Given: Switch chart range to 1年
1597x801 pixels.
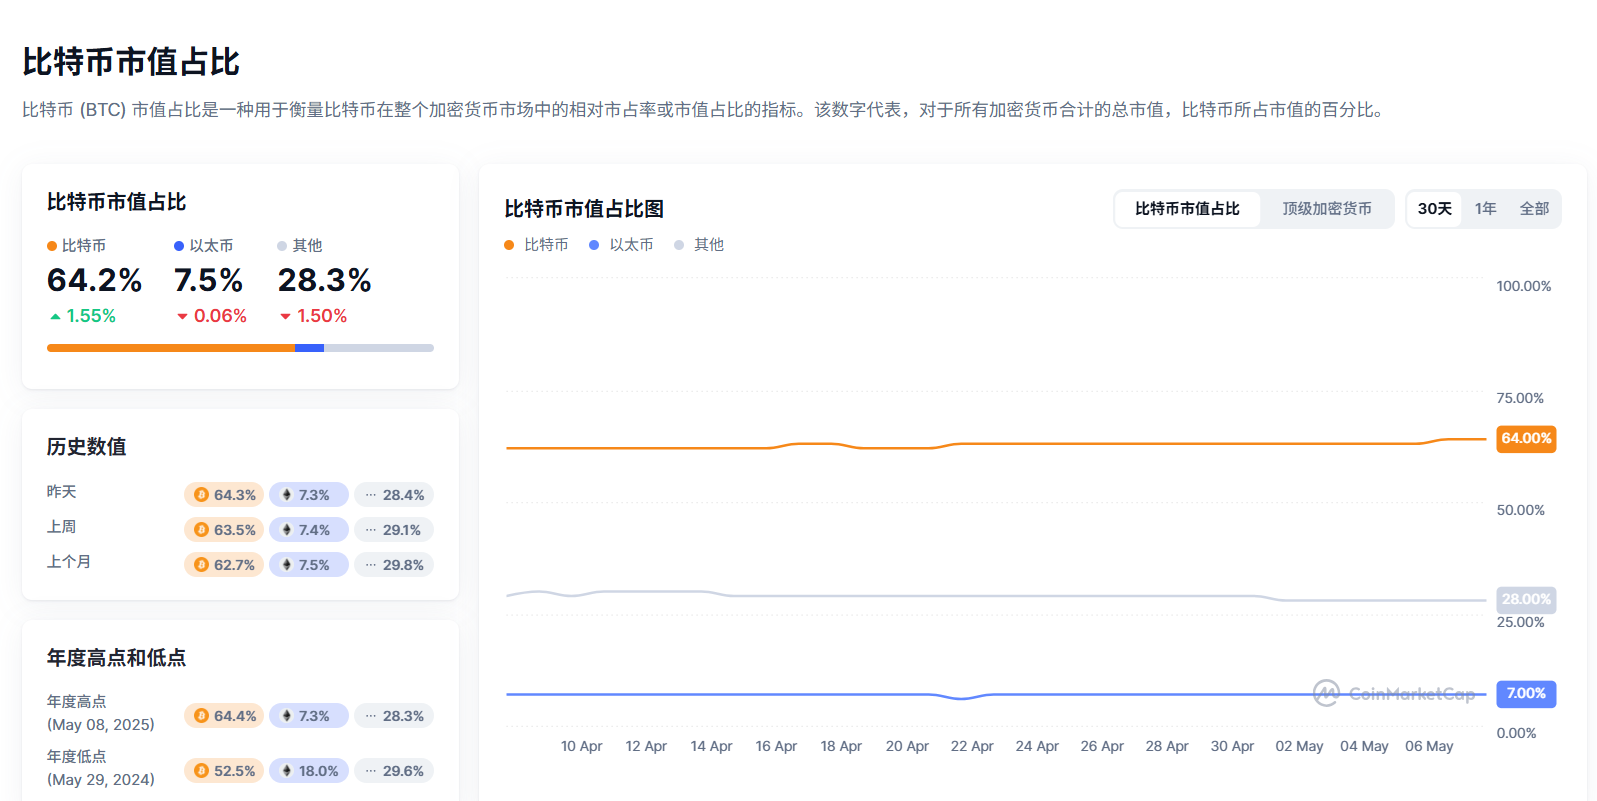Looking at the screenshot, I should [1485, 209].
